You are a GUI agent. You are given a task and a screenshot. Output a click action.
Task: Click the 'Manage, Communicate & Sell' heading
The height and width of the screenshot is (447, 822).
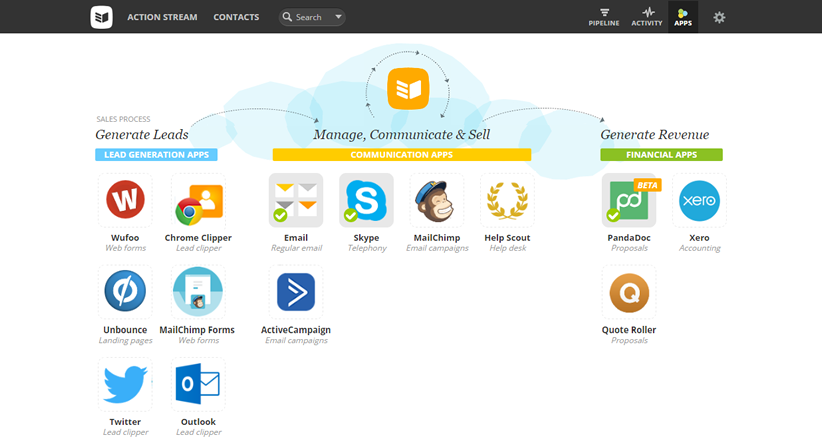pyautogui.click(x=402, y=135)
